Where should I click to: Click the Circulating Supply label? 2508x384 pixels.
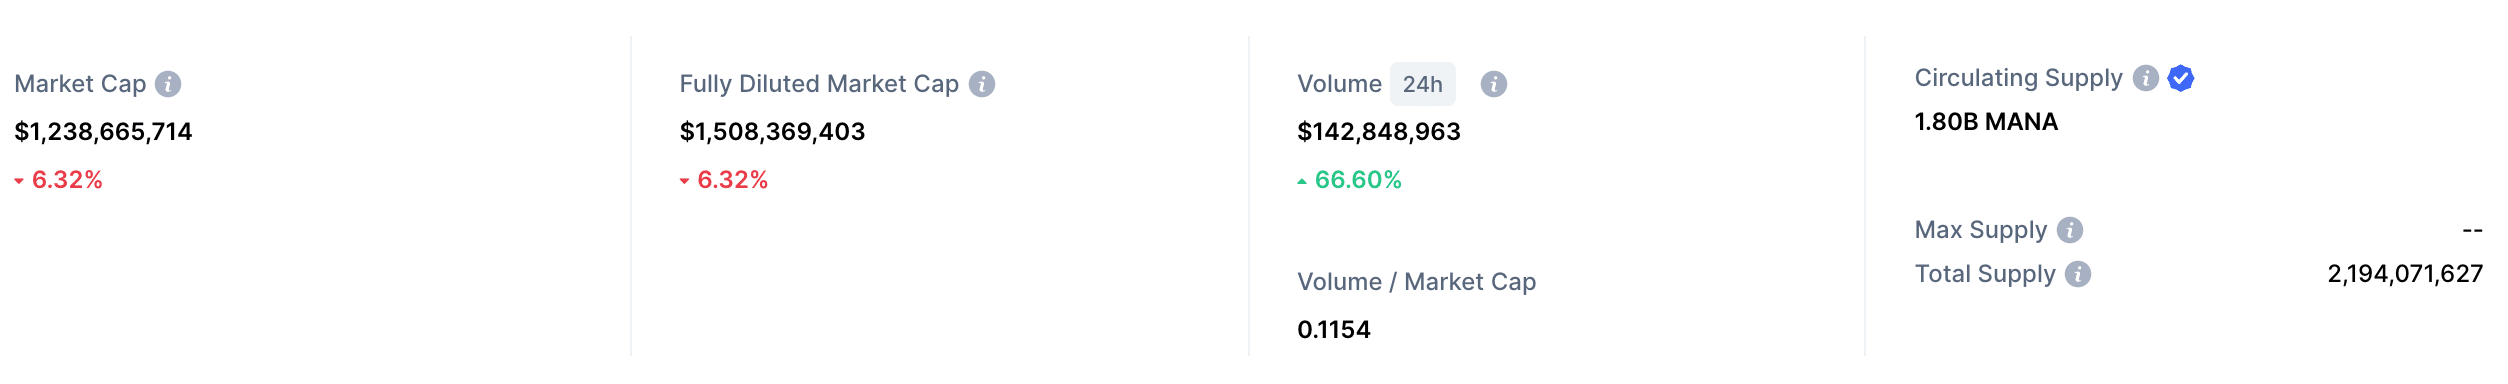2018,78
